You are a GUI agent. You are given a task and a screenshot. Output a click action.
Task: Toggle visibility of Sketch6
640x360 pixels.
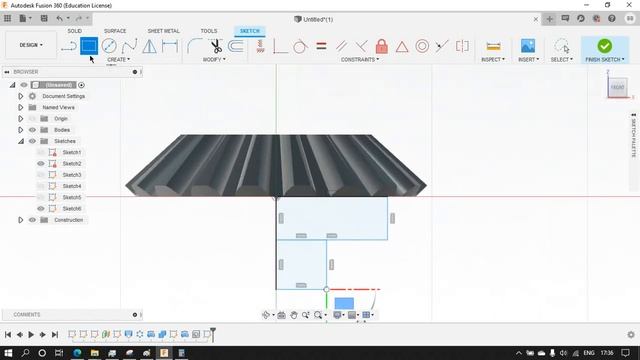[40, 209]
